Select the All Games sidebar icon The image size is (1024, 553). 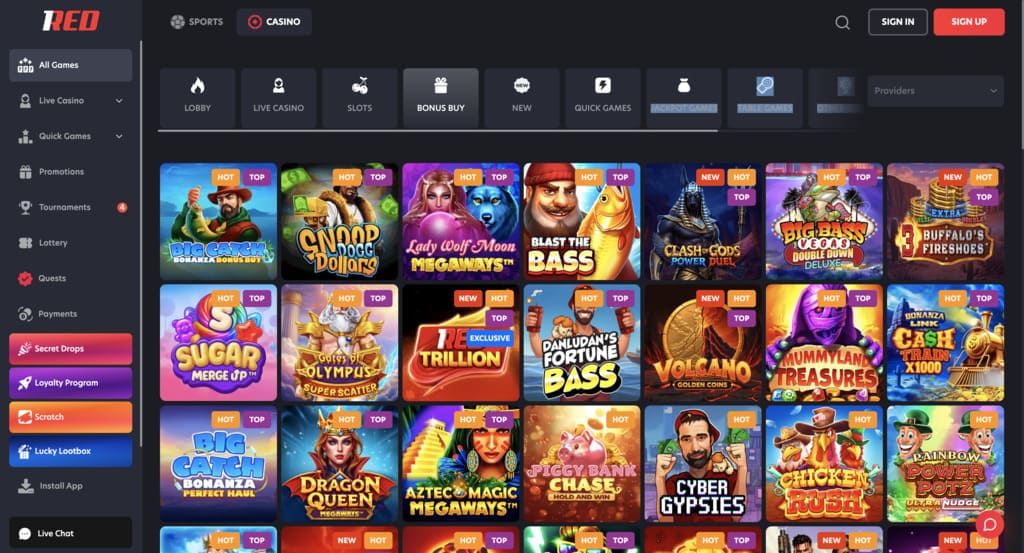(x=25, y=65)
